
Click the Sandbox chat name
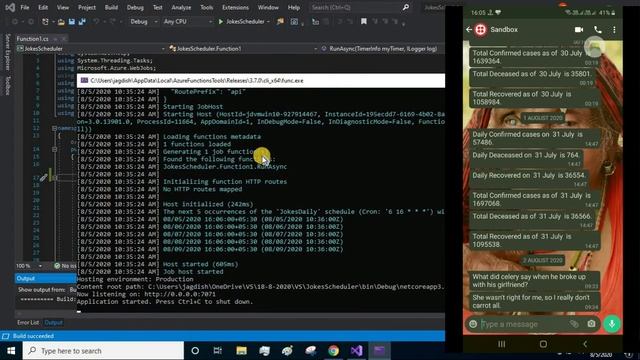(x=504, y=29)
